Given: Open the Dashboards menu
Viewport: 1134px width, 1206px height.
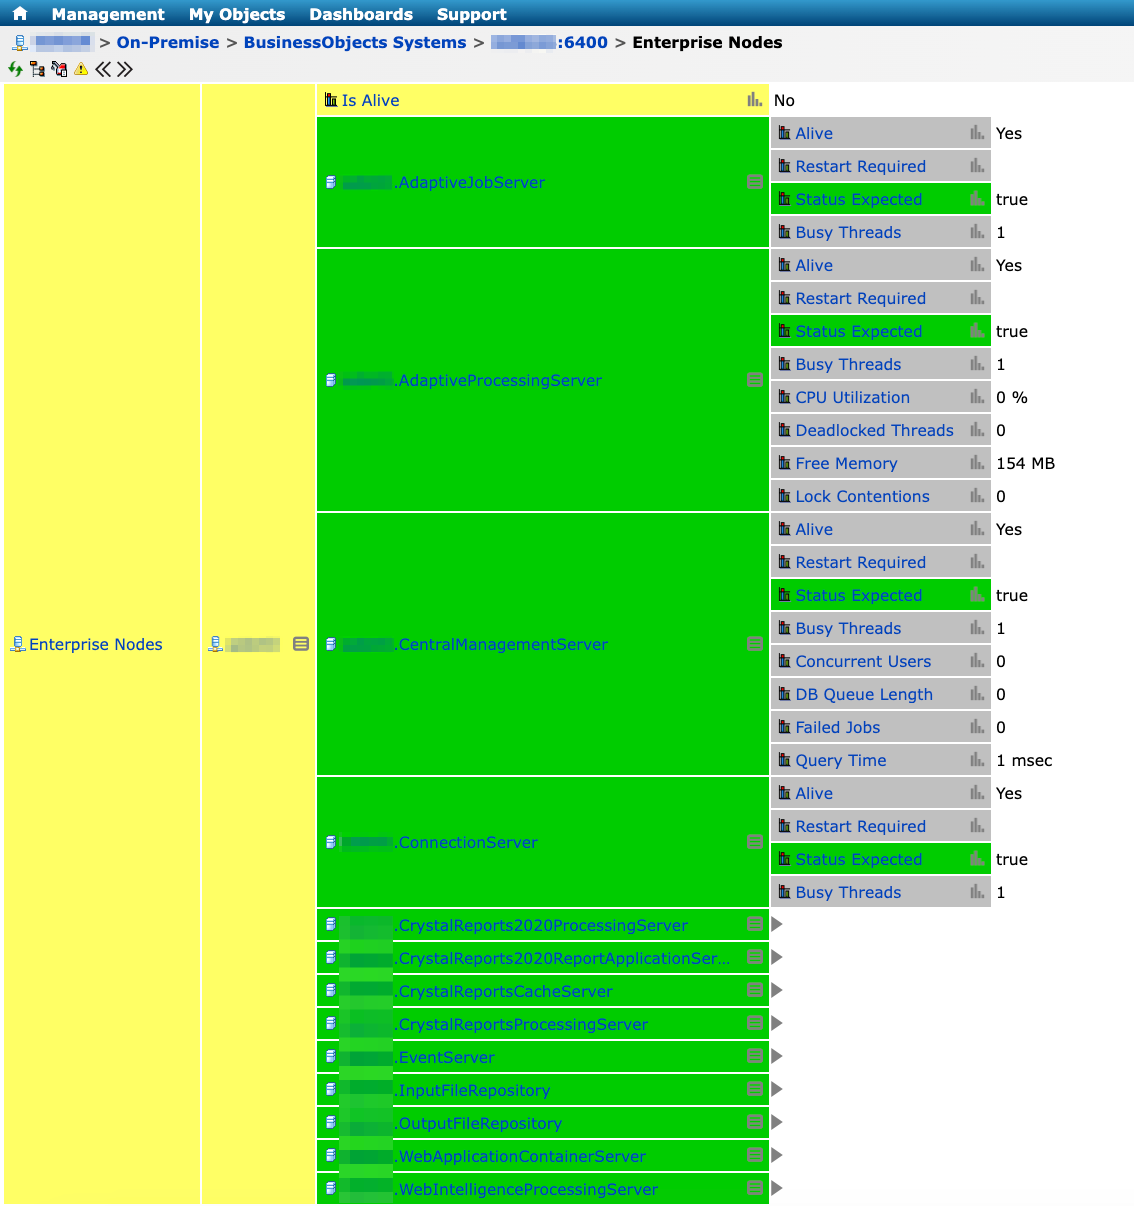Looking at the screenshot, I should point(361,14).
